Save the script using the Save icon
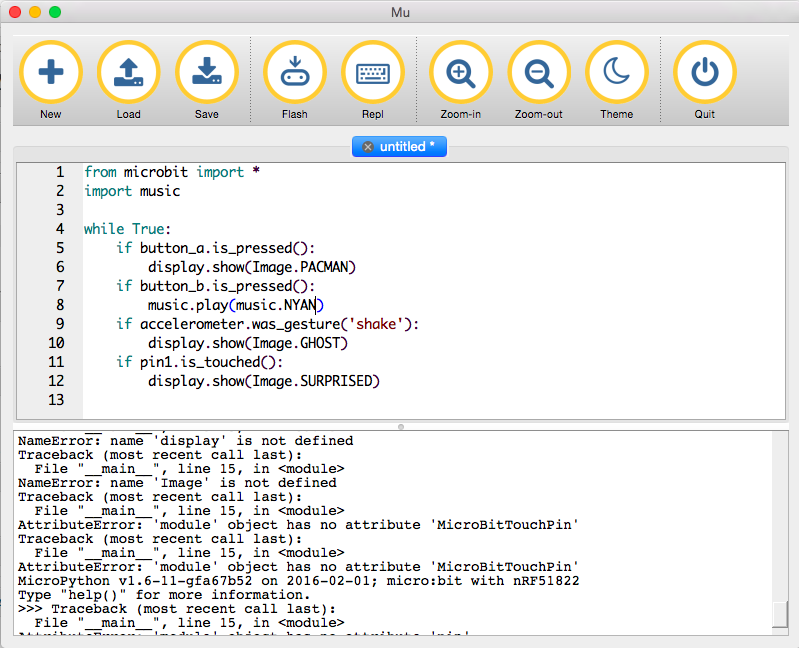Screen dimensions: 799x648 (206, 72)
